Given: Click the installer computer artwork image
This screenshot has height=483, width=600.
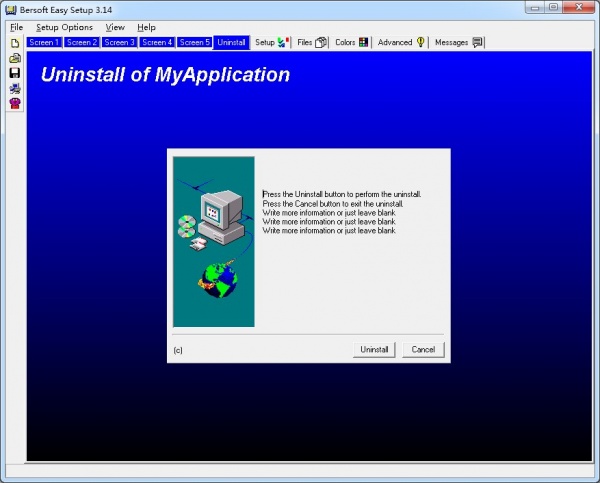Looking at the screenshot, I should coord(214,241).
